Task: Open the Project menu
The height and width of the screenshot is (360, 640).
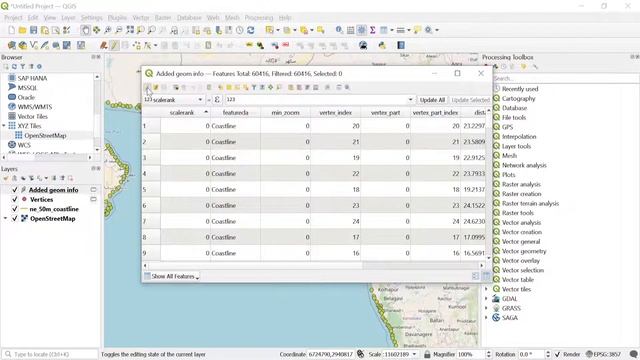Action: pos(13,18)
